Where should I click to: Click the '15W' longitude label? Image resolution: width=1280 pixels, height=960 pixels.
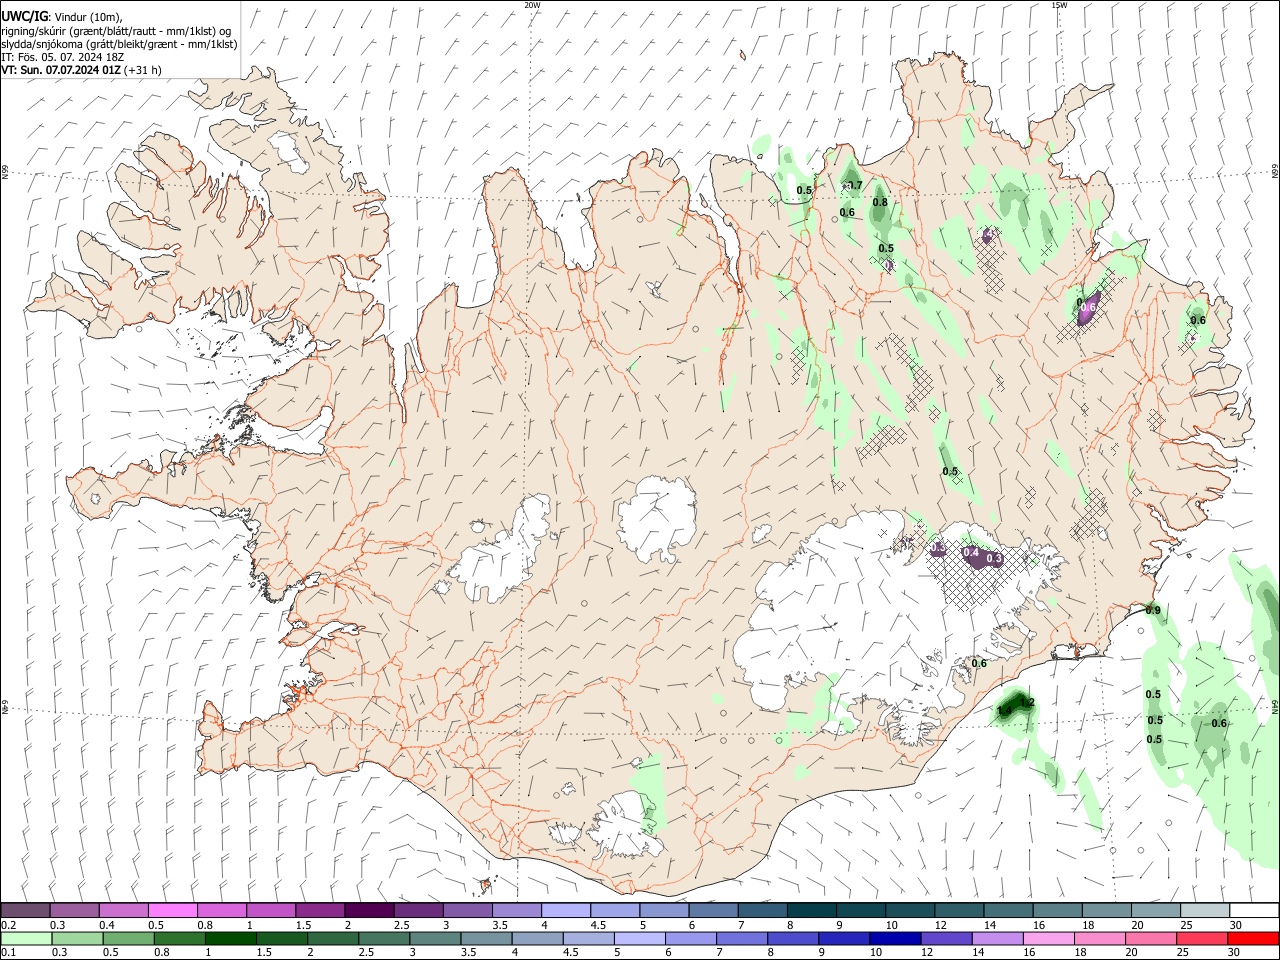point(1059,5)
